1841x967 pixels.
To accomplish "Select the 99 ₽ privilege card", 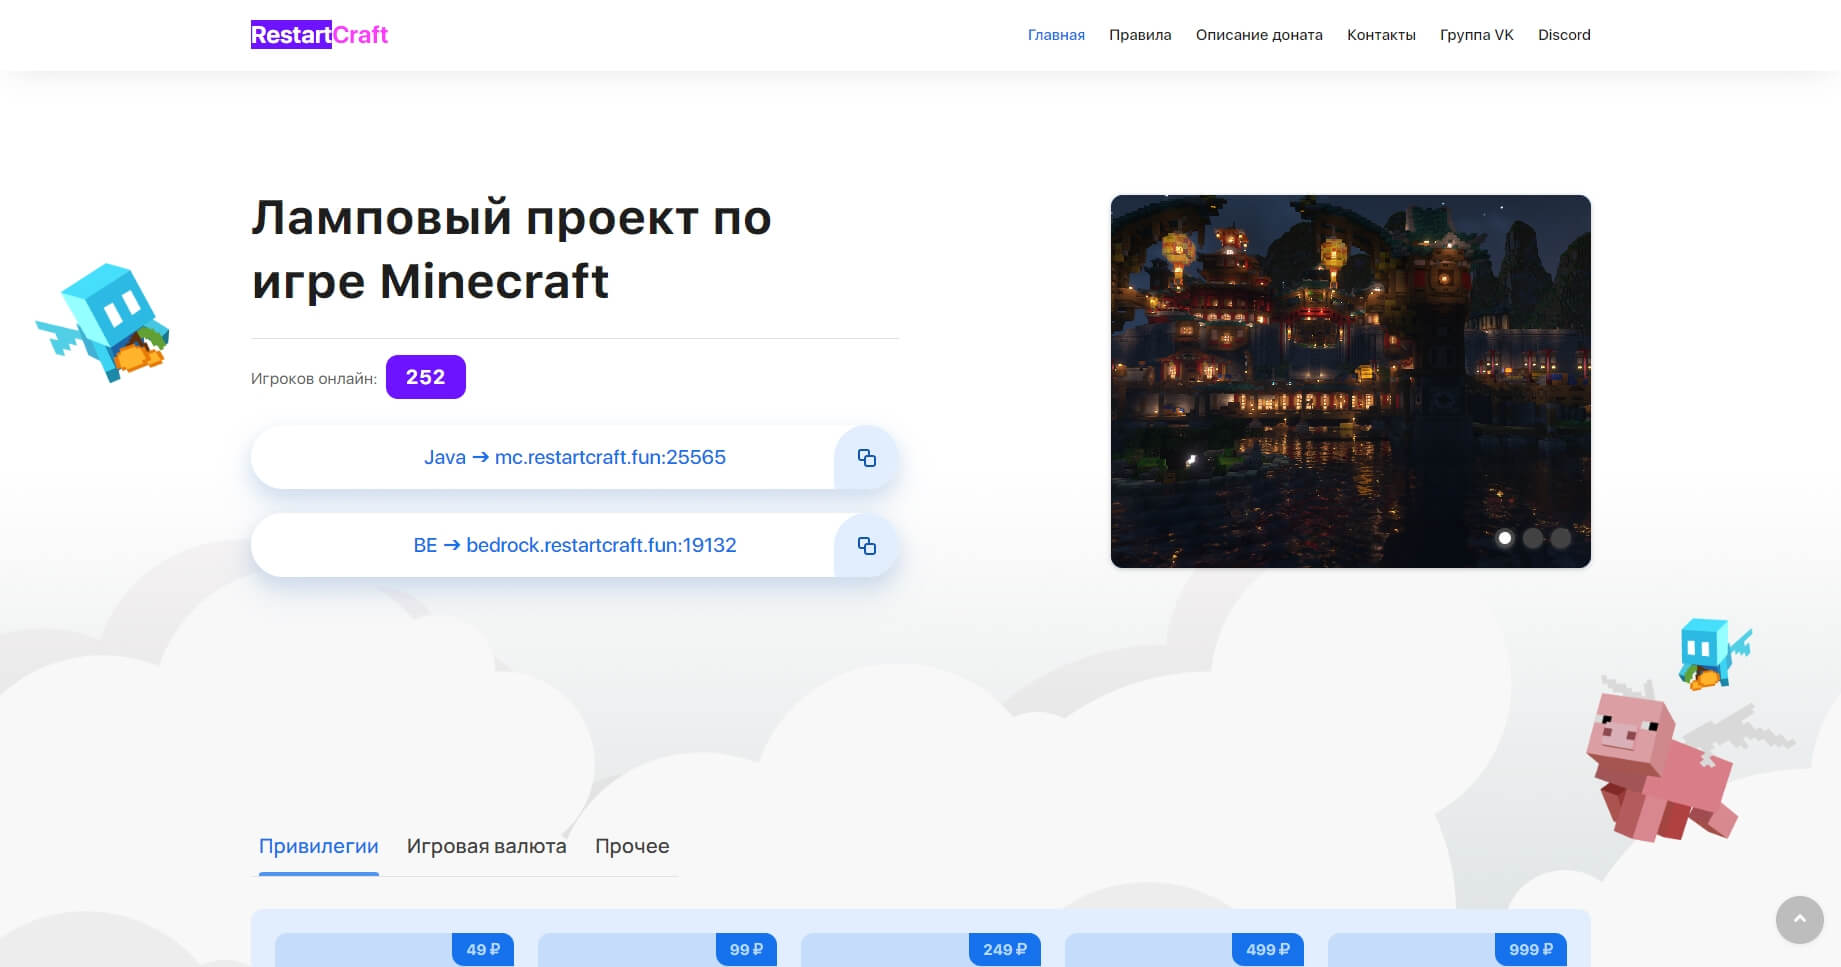I will click(x=657, y=949).
